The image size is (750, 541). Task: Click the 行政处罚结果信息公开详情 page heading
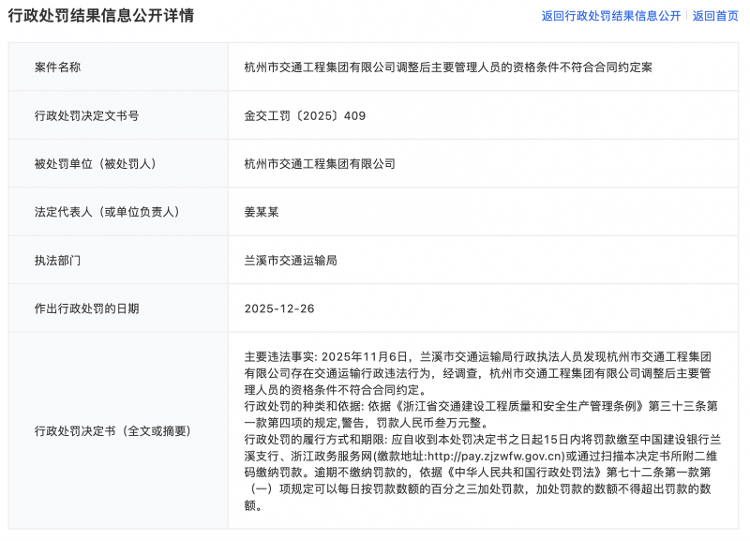[100, 16]
